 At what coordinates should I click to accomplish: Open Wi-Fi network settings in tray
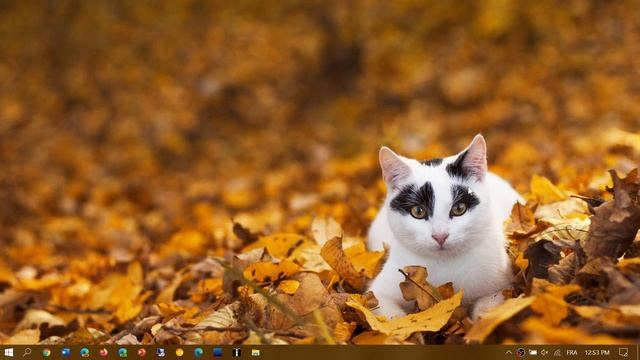pyautogui.click(x=557, y=352)
